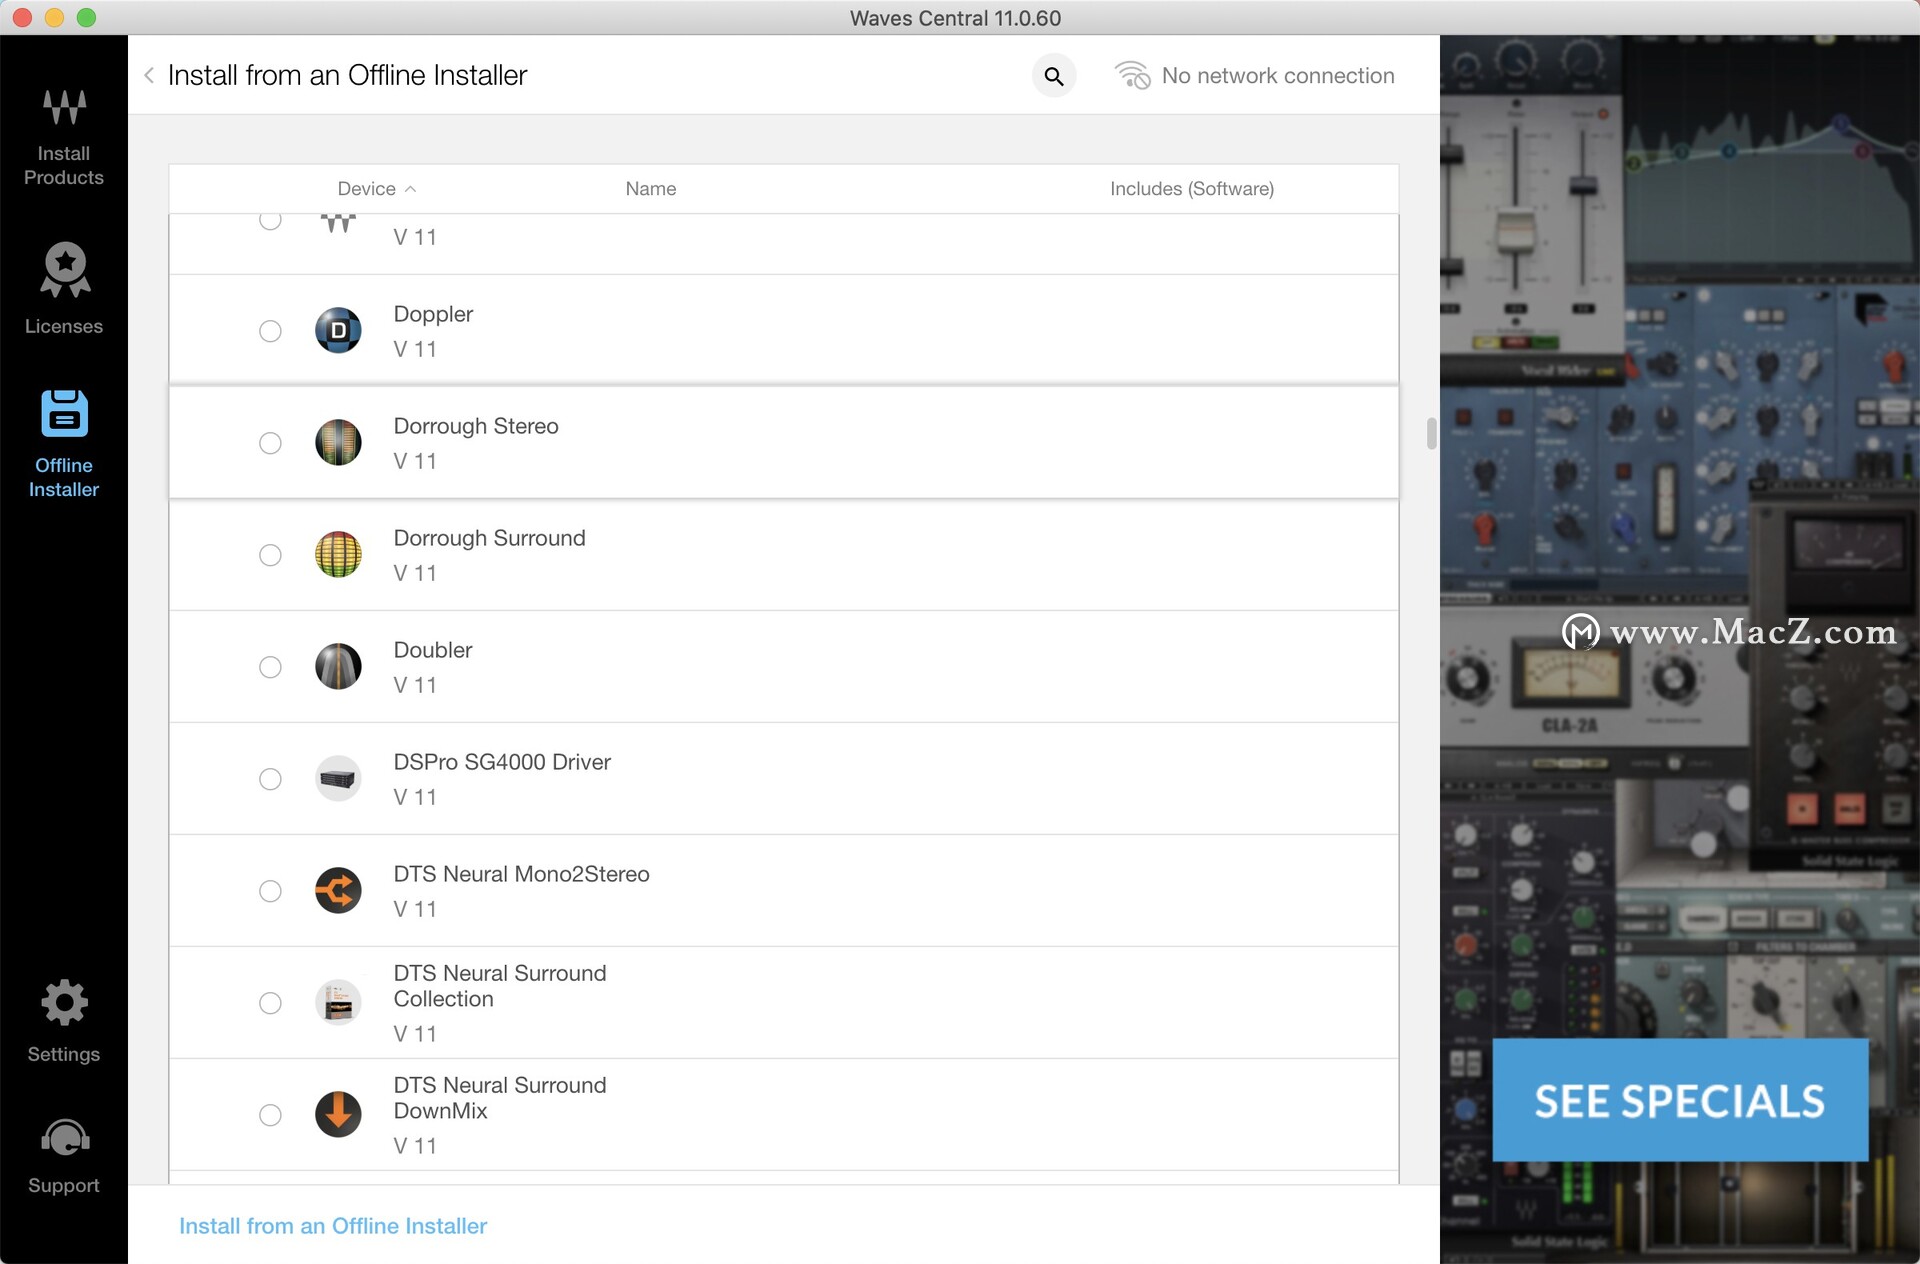Click the no network connection wifi icon
The width and height of the screenshot is (1920, 1264).
pyautogui.click(x=1133, y=76)
